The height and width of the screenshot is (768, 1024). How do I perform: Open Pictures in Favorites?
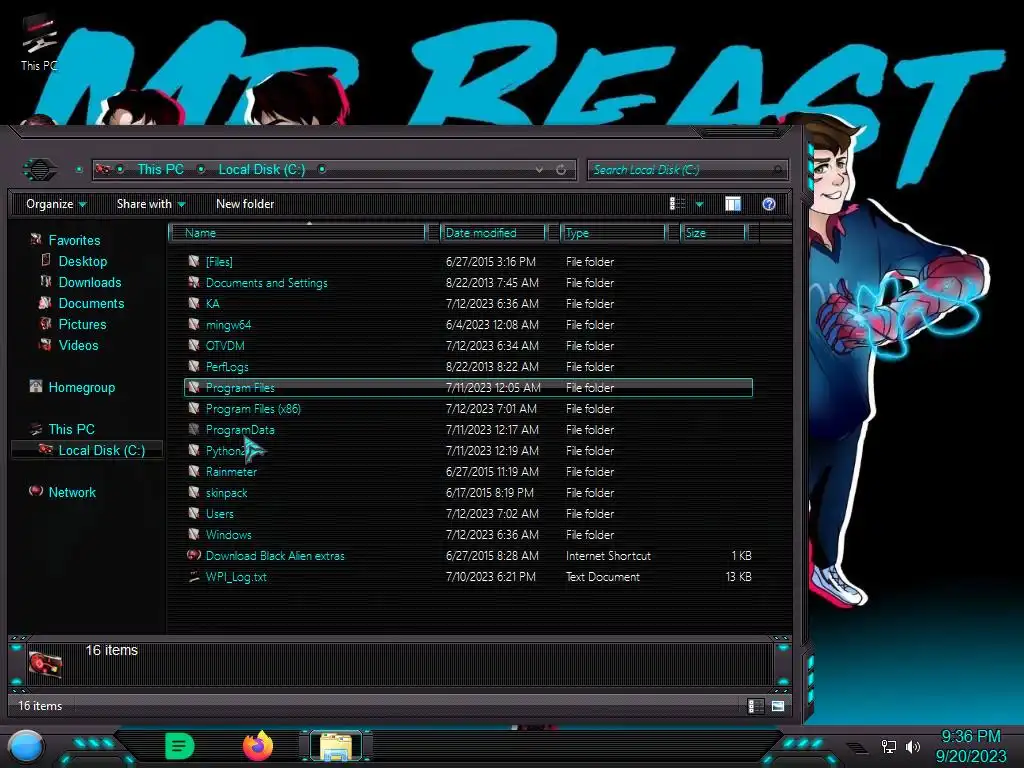coord(82,324)
